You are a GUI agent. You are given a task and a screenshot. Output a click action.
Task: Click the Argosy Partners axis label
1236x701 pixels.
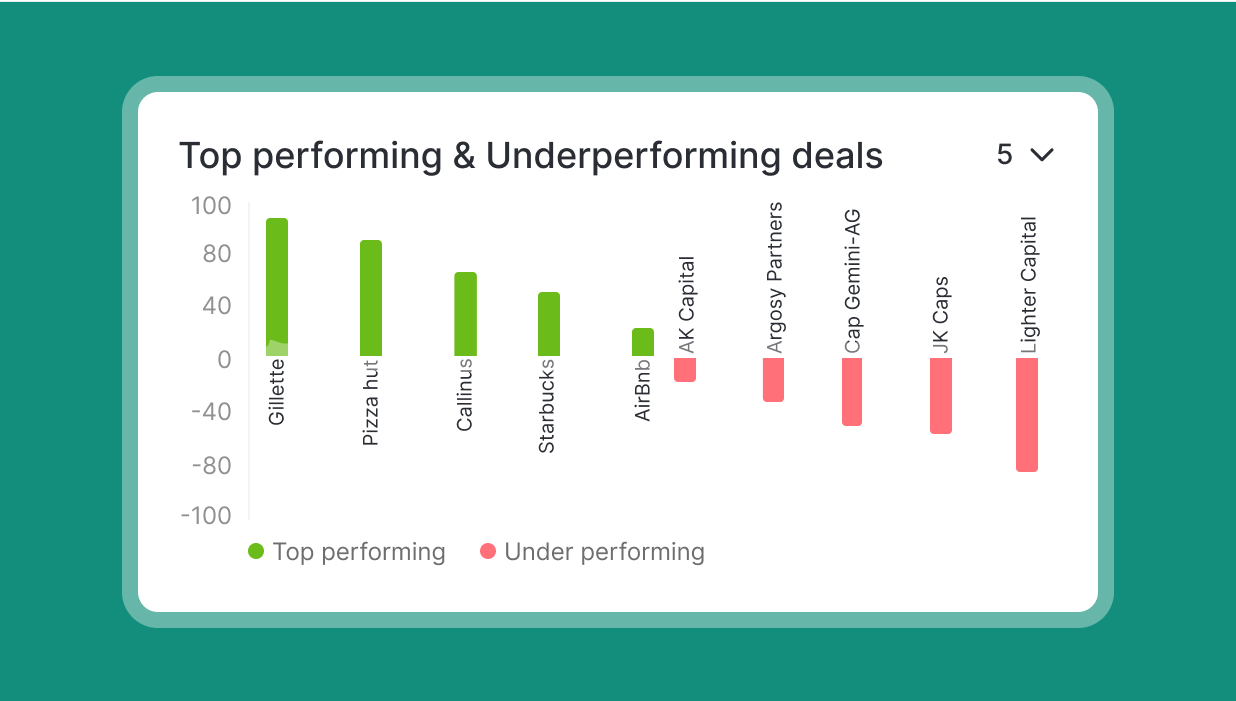click(x=774, y=277)
